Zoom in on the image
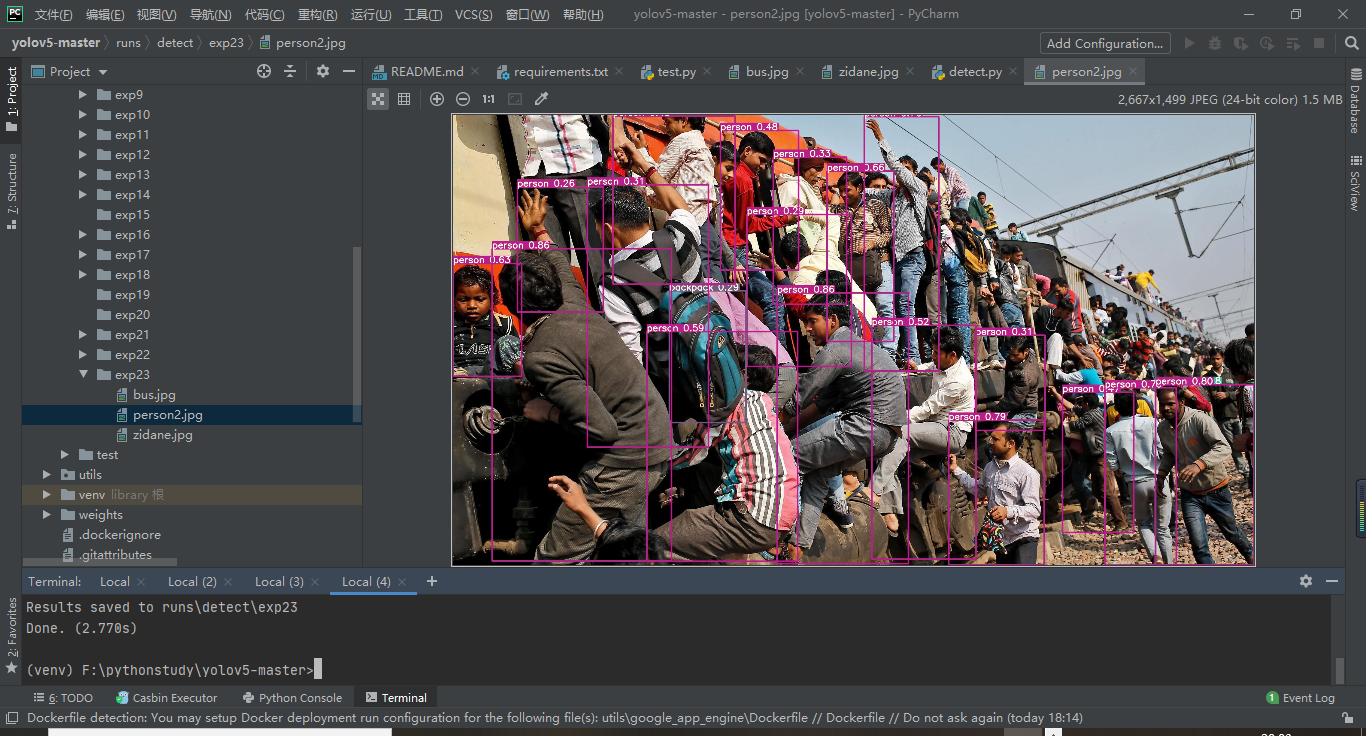 437,99
